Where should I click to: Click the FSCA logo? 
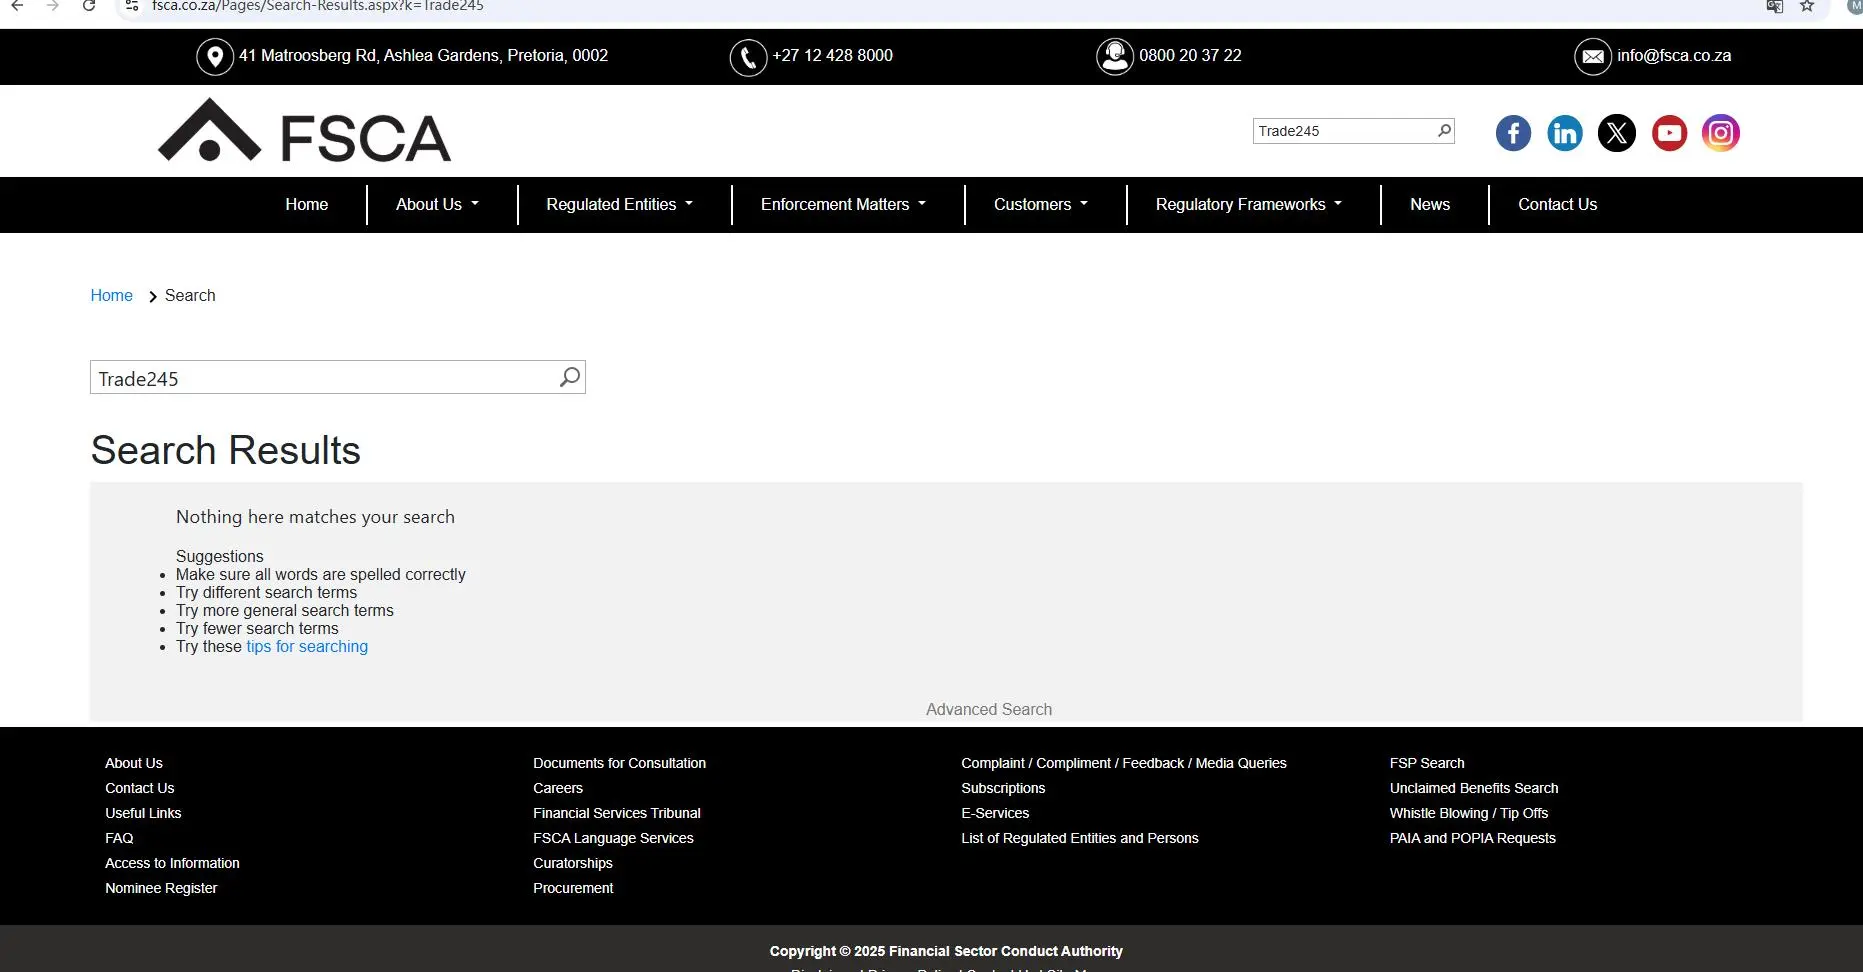[305, 131]
